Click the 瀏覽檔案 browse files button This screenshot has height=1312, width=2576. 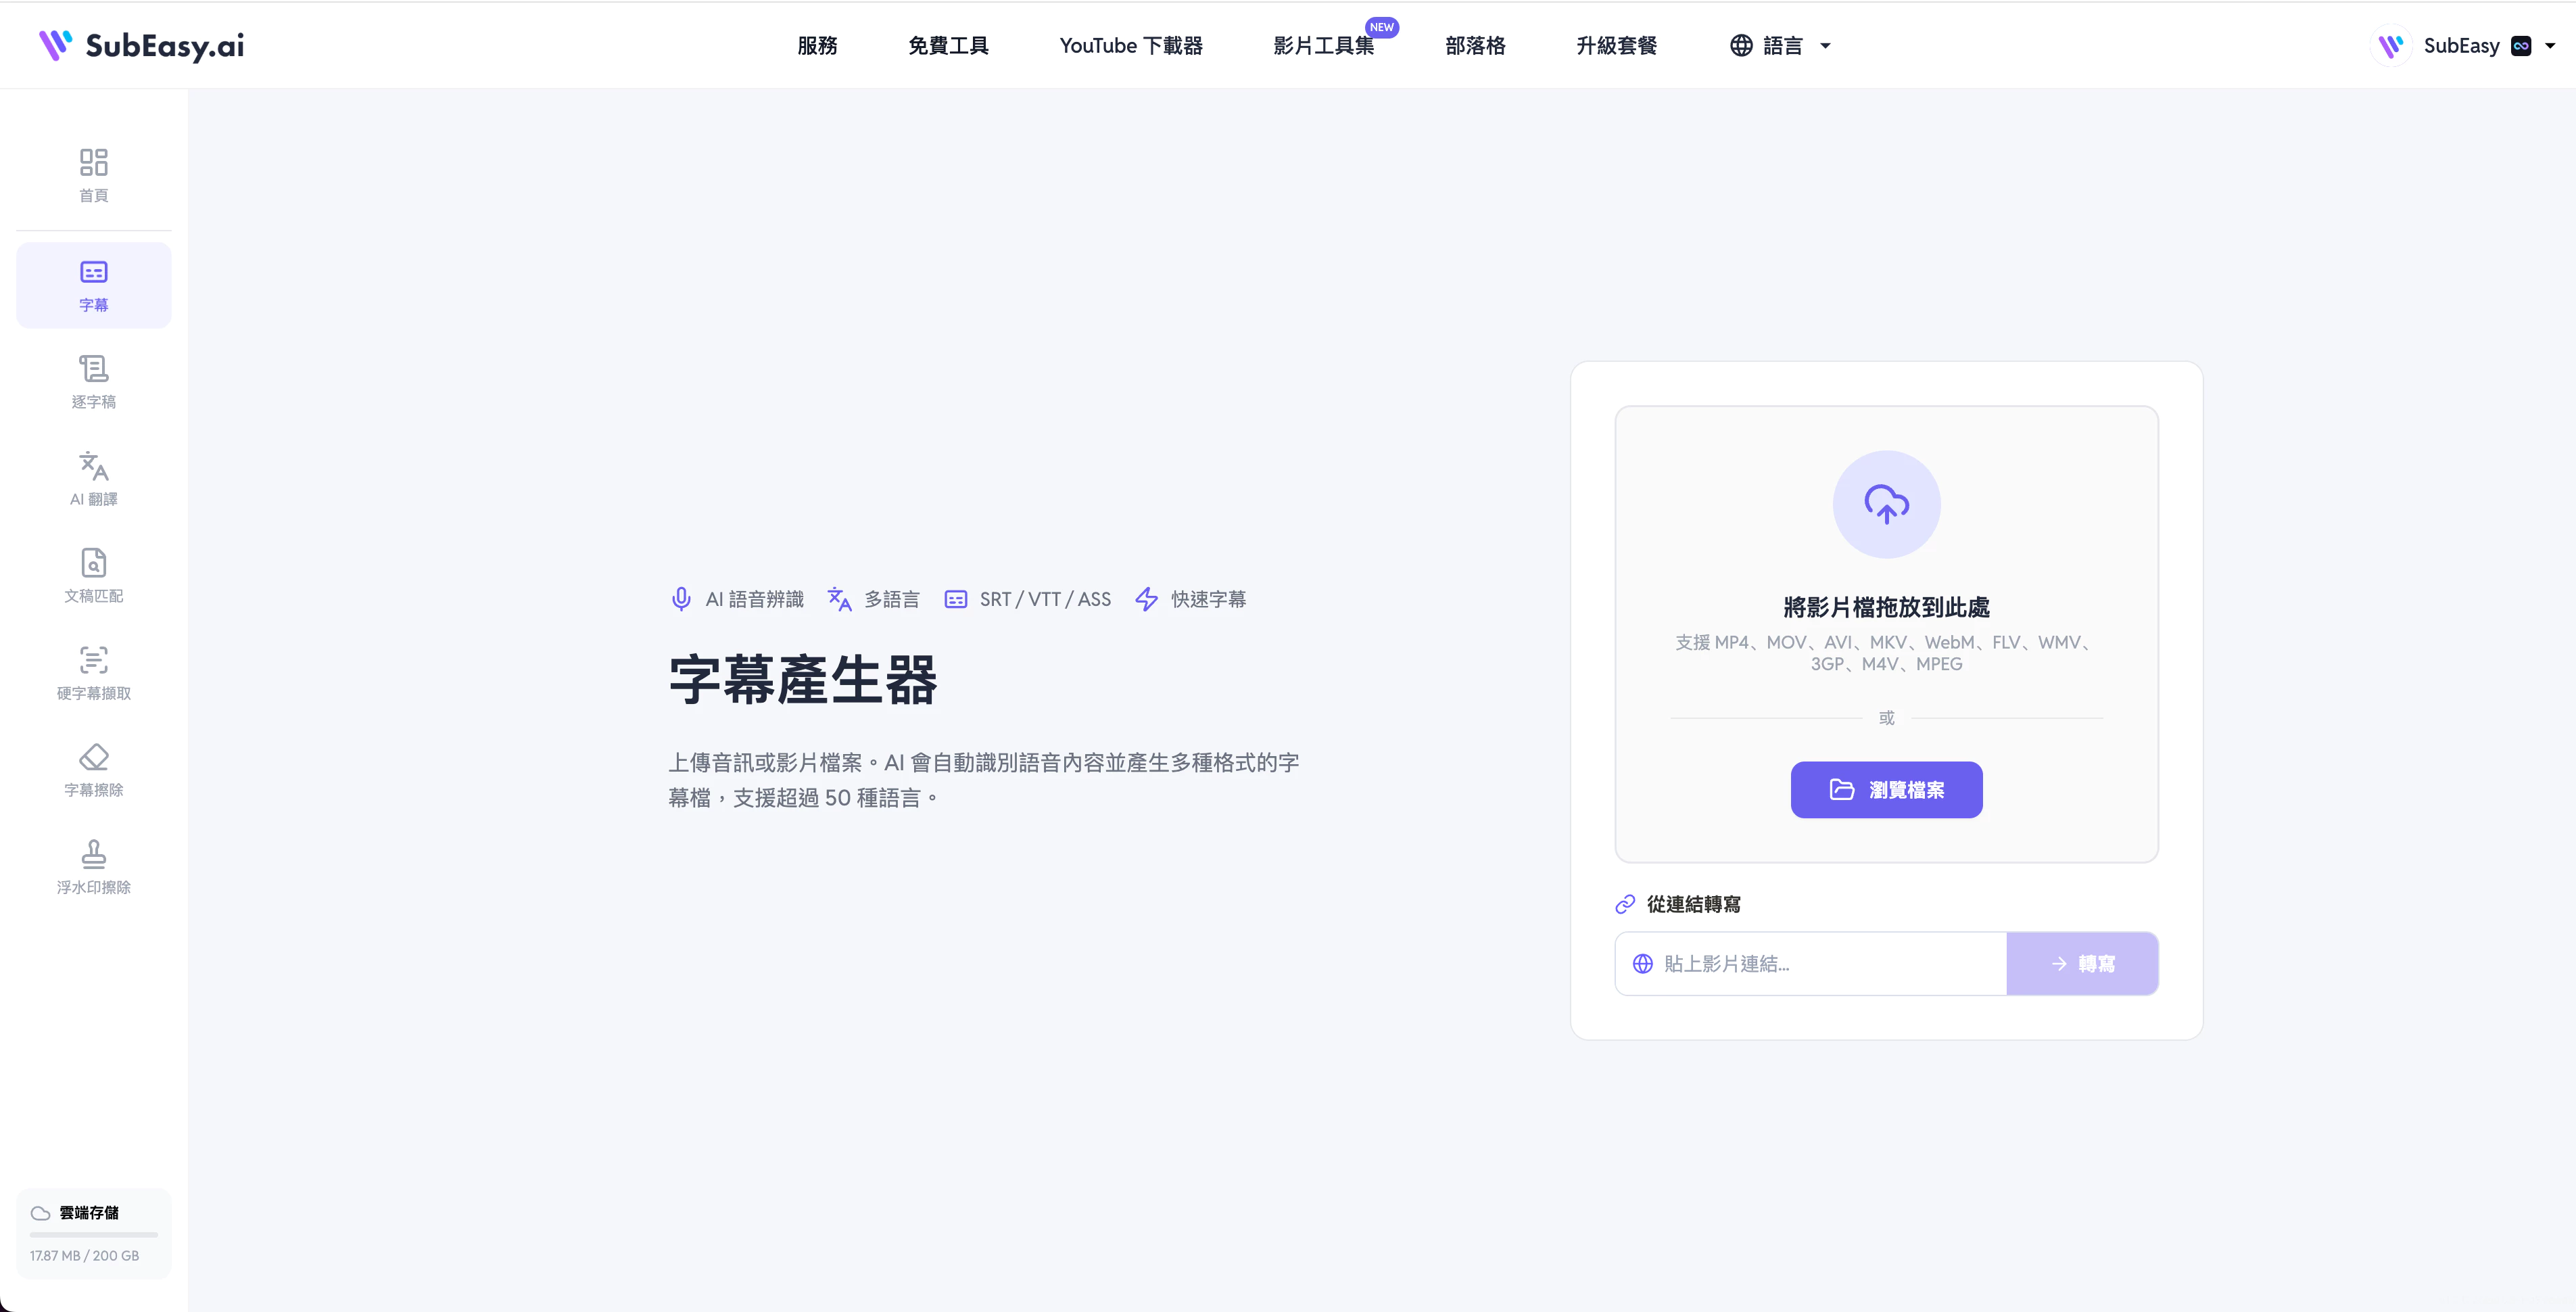click(1886, 790)
